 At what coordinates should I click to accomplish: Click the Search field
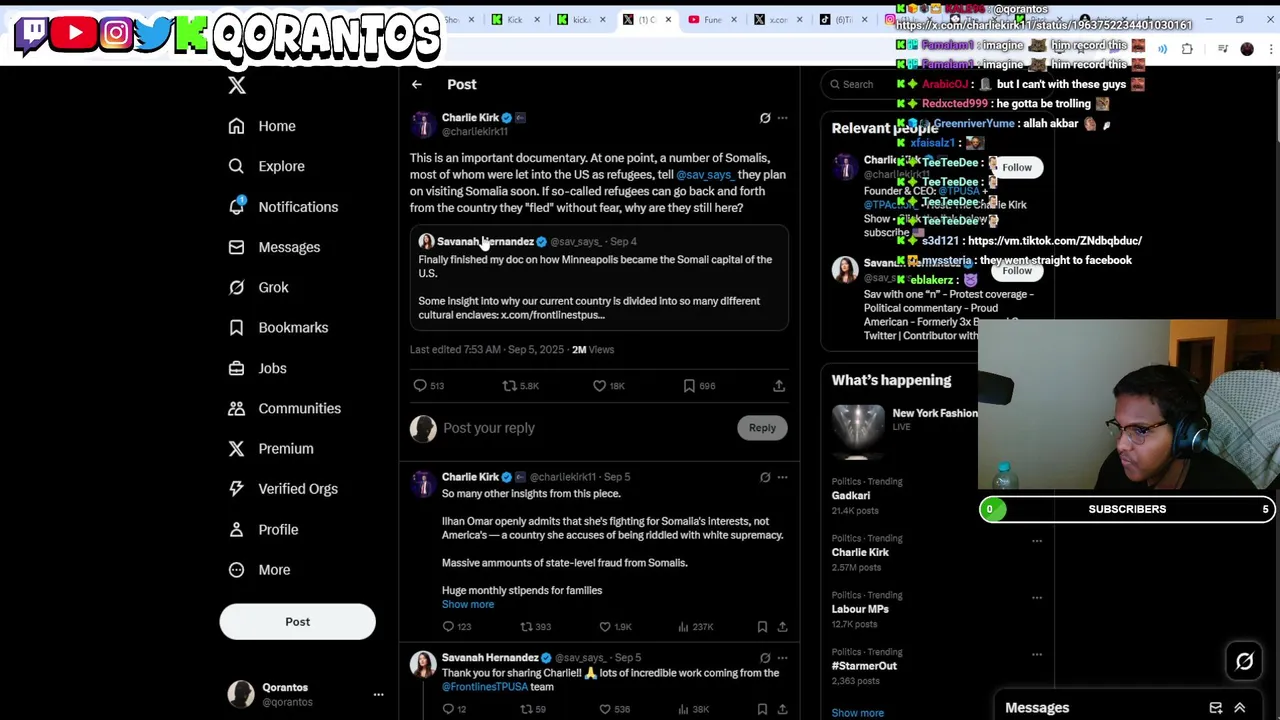click(857, 85)
